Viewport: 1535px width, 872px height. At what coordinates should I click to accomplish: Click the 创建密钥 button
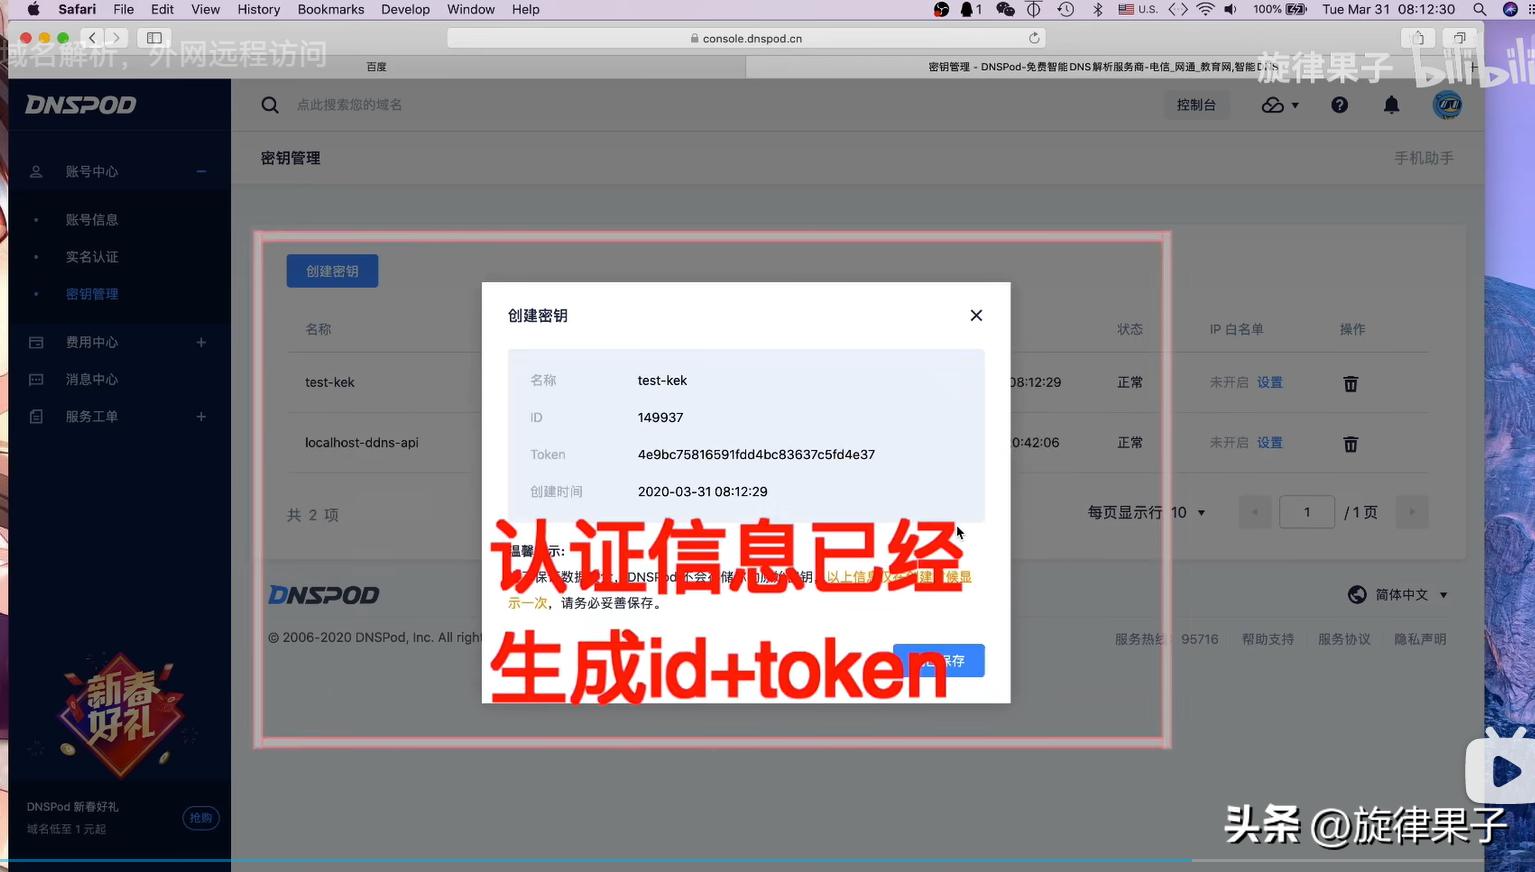[x=332, y=270]
